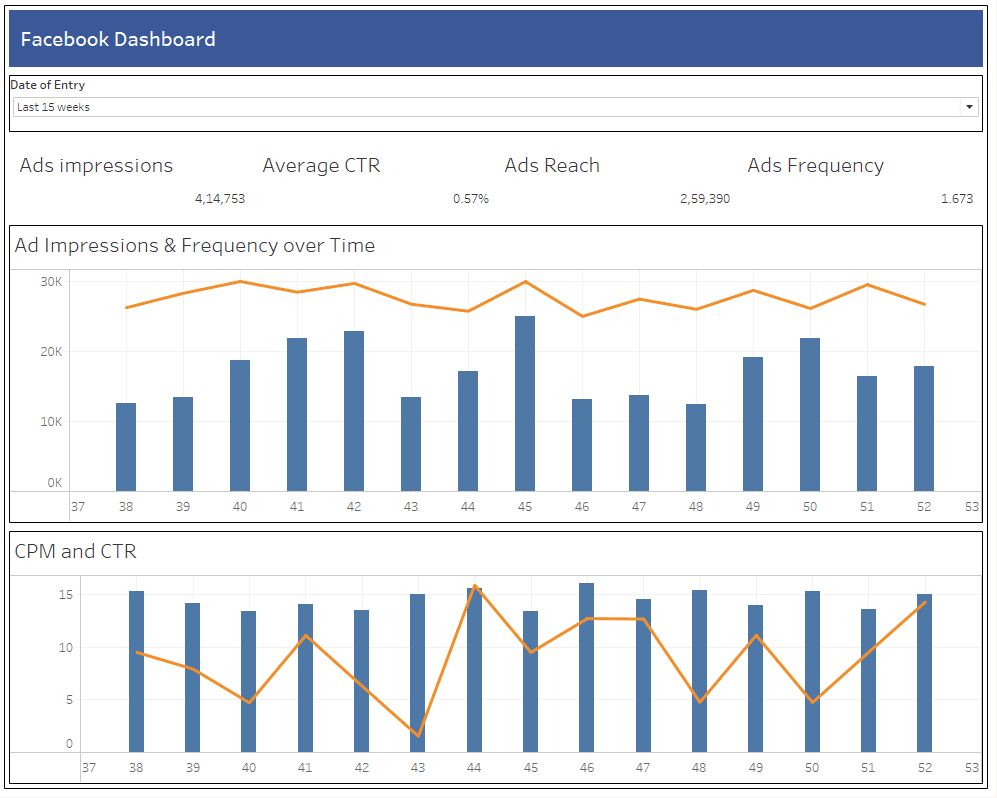This screenshot has width=997, height=798.
Task: Click the 'Average CTR' heading
Action: pos(321,165)
